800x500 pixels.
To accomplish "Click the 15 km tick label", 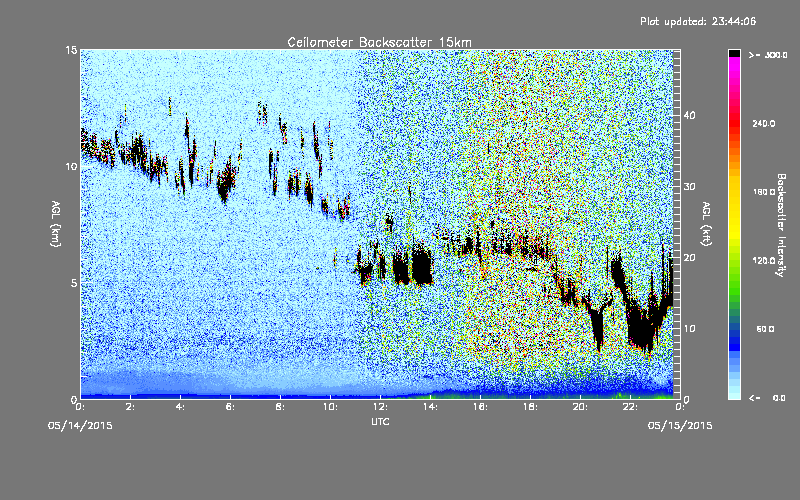I will coord(71,50).
